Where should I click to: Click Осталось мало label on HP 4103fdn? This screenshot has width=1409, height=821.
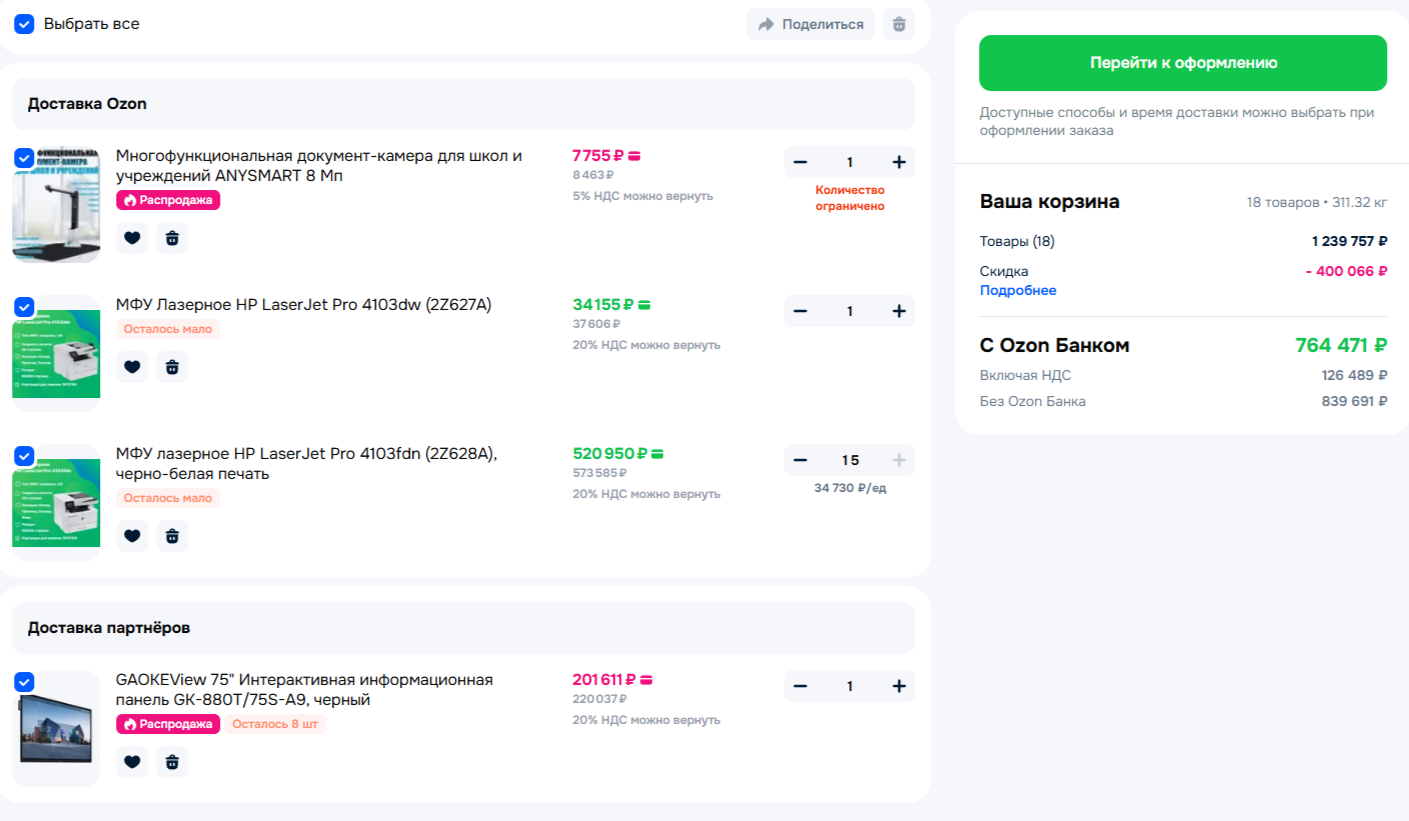168,498
